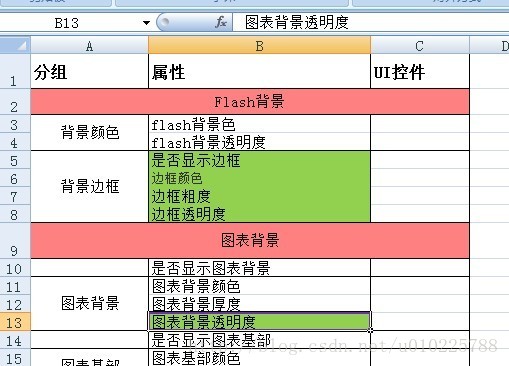509x366 pixels.
Task: Click the selected 图表背景透明度 cell
Action: click(x=259, y=322)
